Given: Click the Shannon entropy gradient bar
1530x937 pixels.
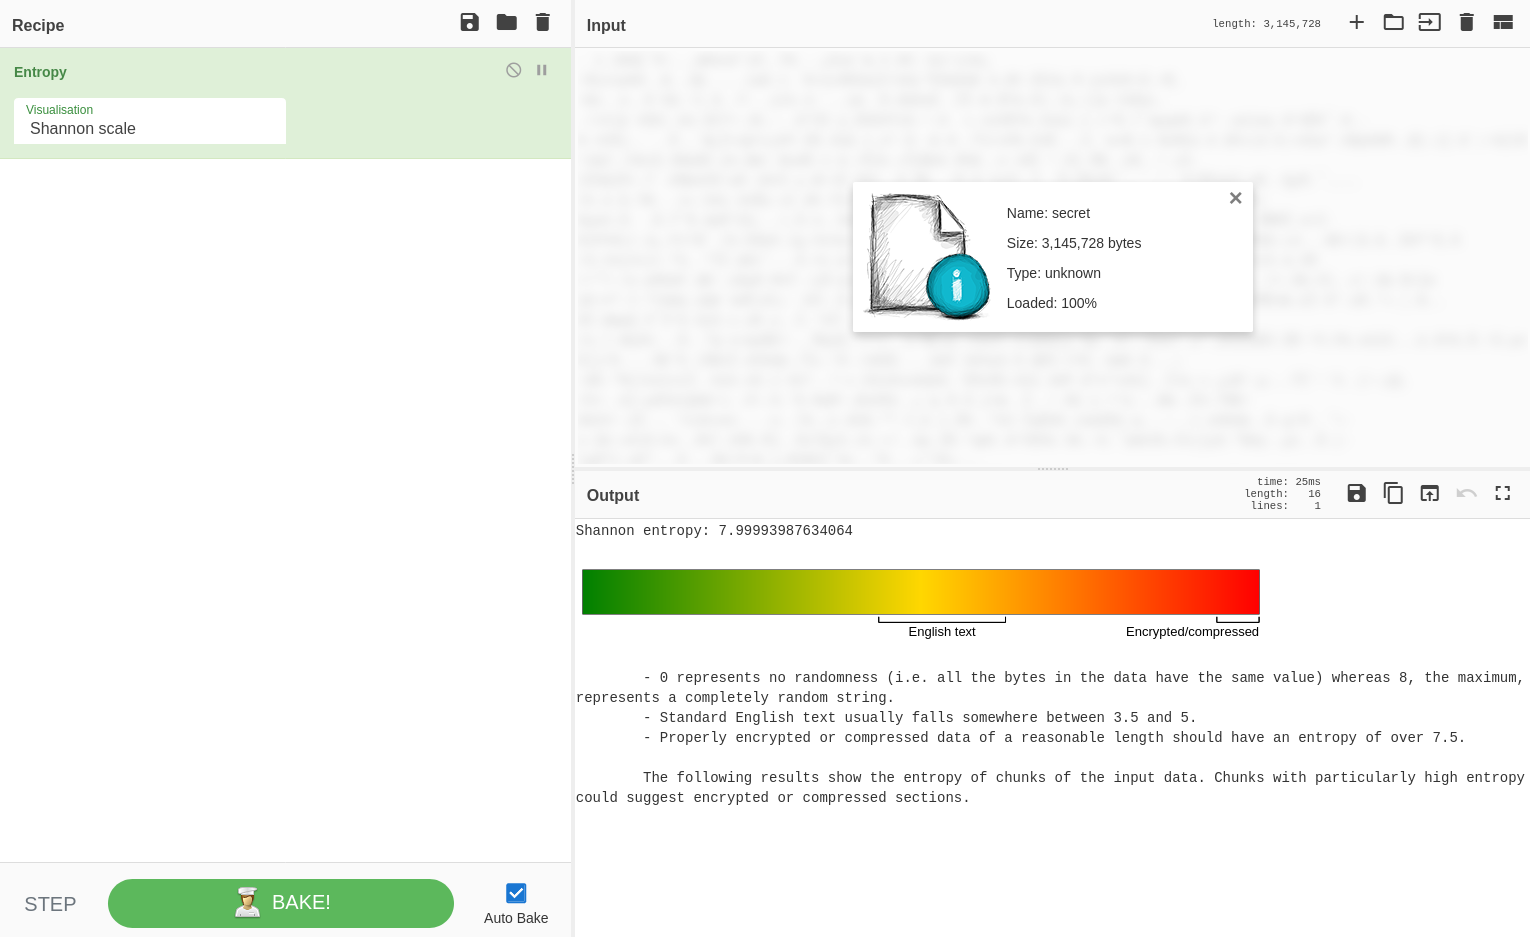Looking at the screenshot, I should (921, 592).
